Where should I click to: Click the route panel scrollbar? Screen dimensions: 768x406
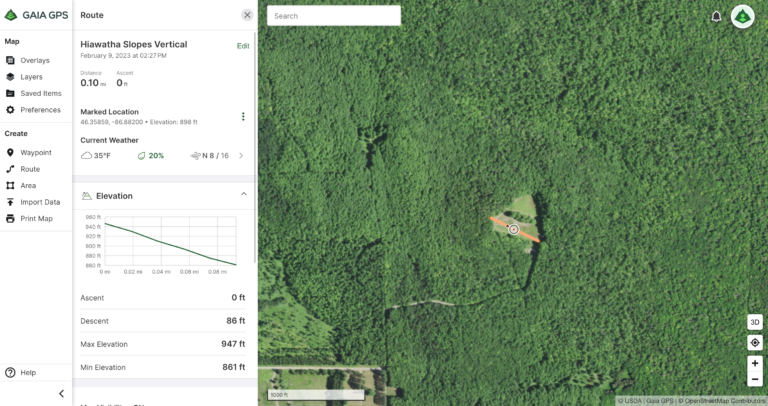tap(255, 147)
